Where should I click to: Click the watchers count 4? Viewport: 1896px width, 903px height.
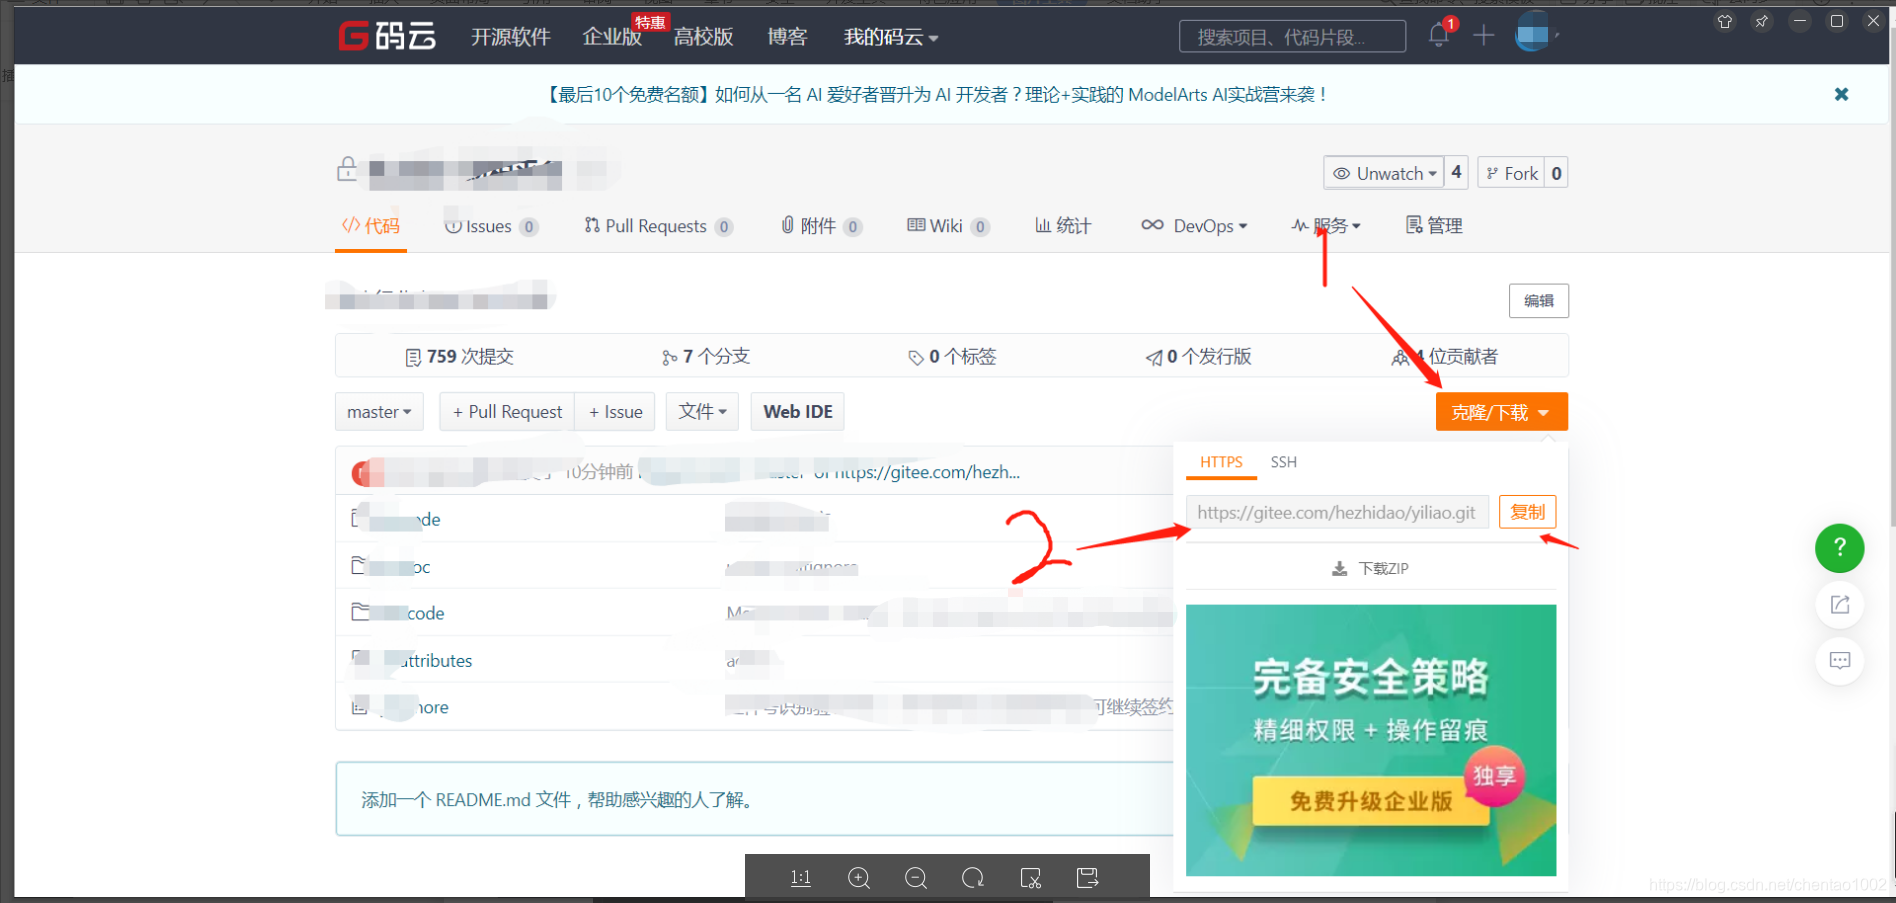1457,173
